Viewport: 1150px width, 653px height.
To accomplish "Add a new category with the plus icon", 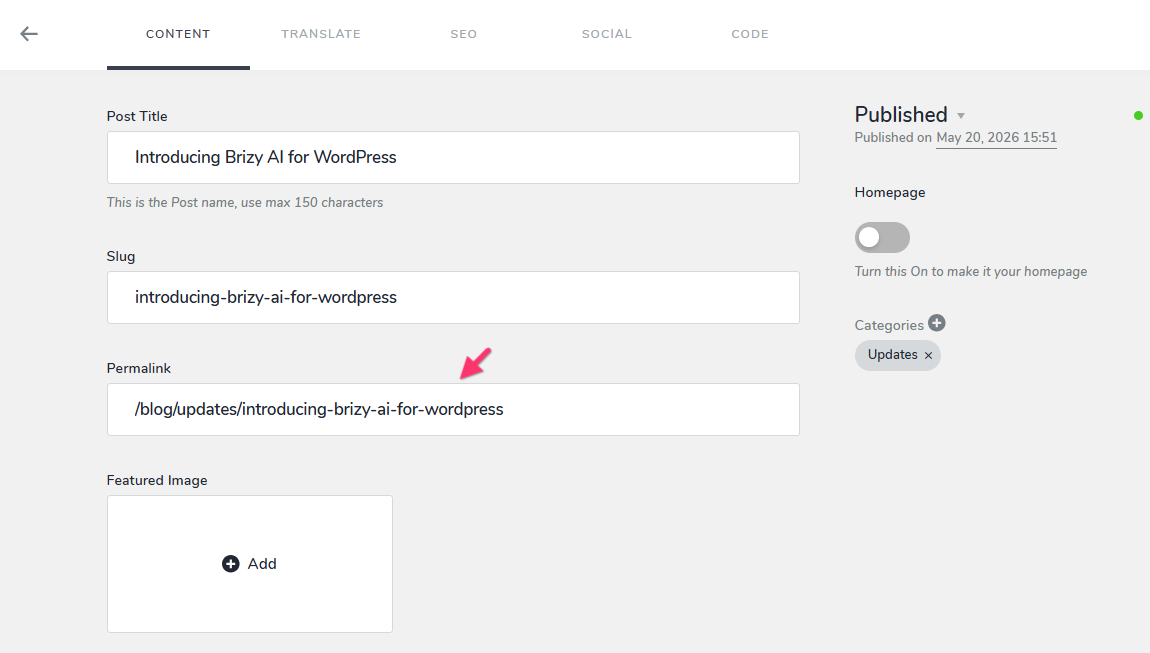I will pos(937,323).
